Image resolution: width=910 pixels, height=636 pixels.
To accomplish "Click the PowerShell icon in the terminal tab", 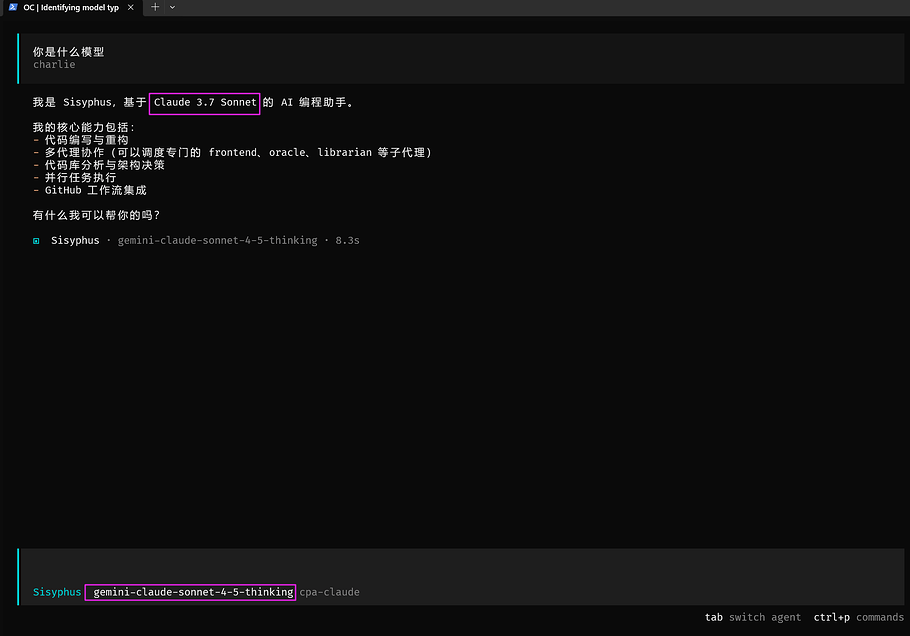I will [x=13, y=8].
